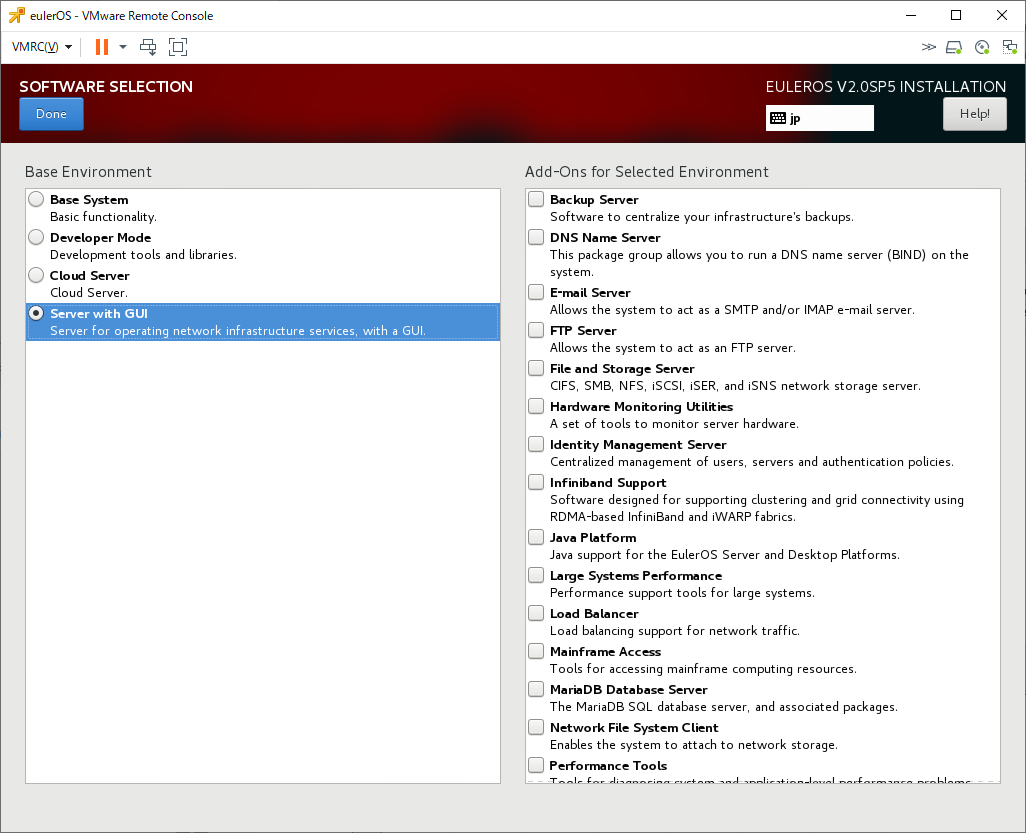Check the Java Platform add-on
1026x833 pixels.
pyautogui.click(x=537, y=537)
